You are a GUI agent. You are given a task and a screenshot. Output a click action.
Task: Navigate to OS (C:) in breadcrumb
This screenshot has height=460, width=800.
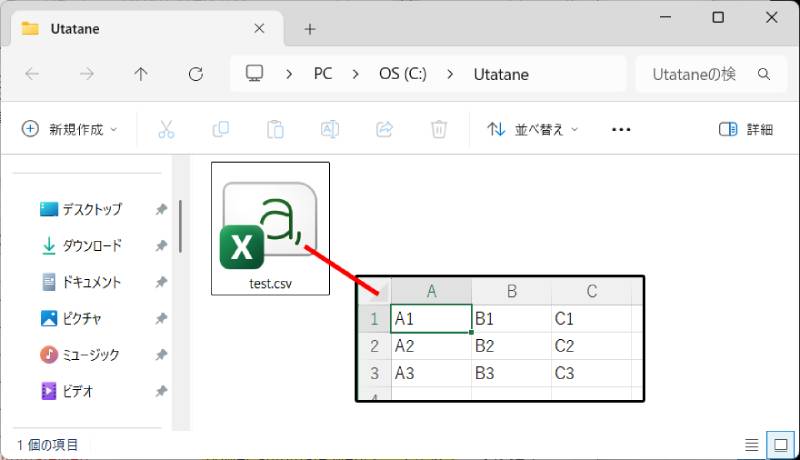402,74
